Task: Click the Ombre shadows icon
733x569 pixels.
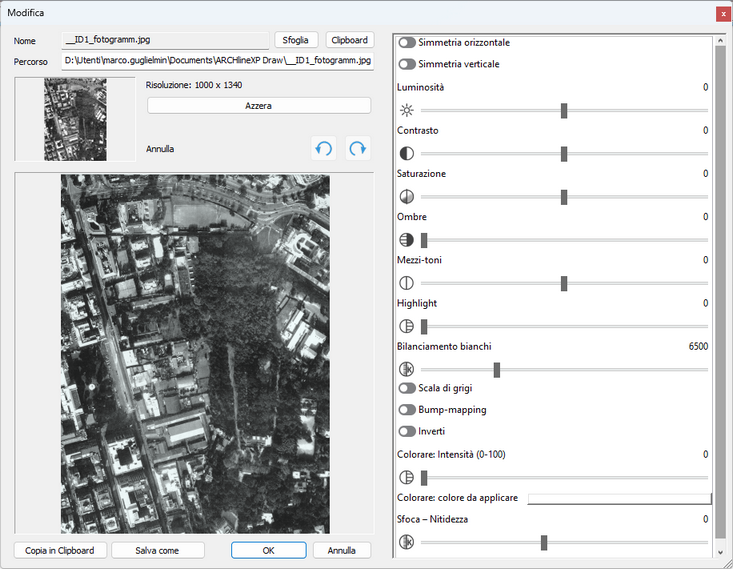Action: pyautogui.click(x=407, y=240)
